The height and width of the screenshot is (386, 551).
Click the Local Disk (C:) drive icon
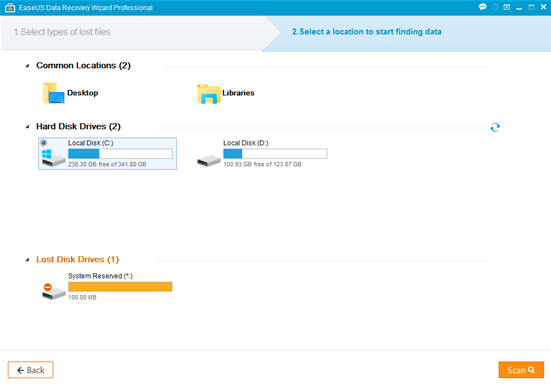tap(53, 158)
